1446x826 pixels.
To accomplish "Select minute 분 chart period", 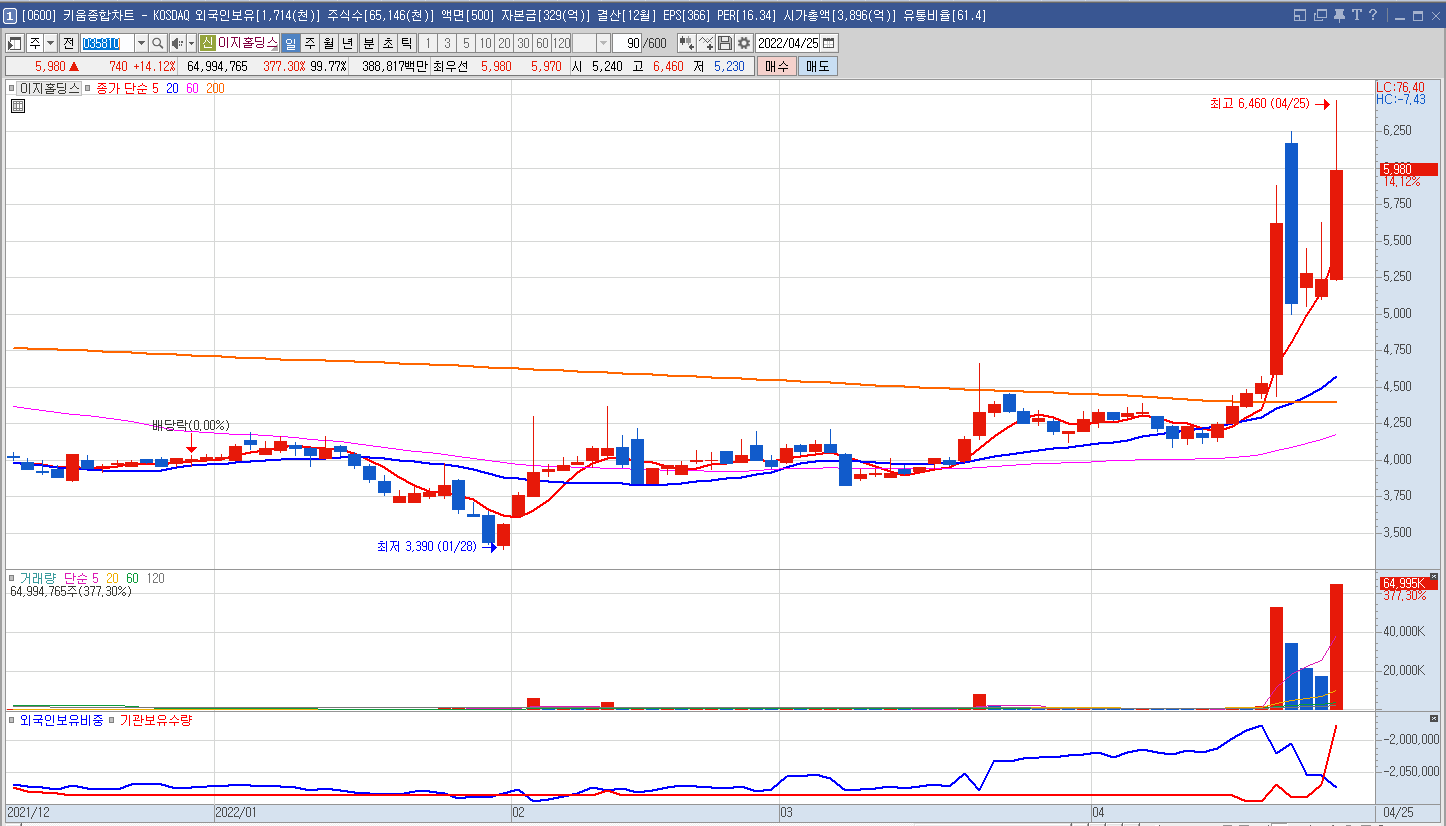I will point(368,43).
